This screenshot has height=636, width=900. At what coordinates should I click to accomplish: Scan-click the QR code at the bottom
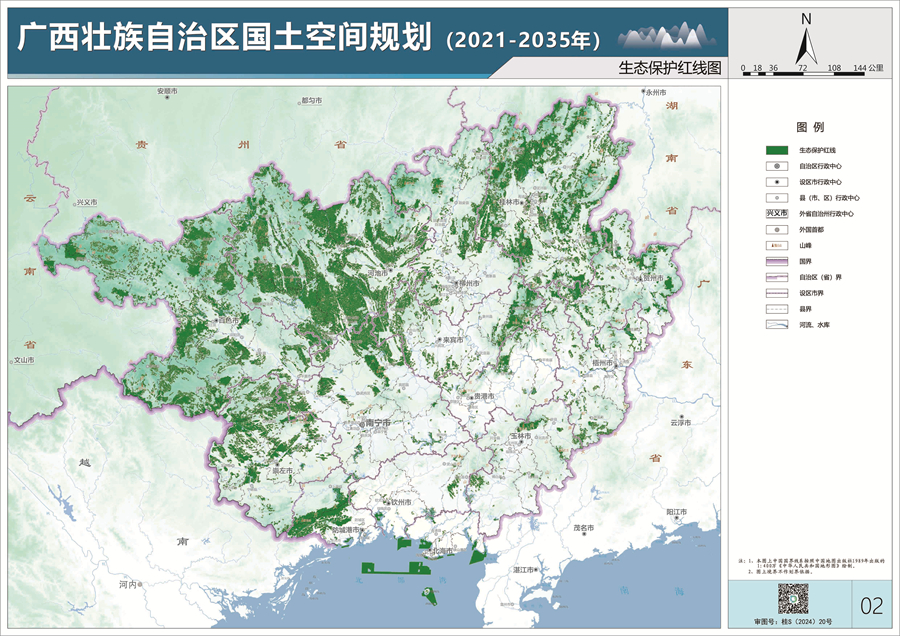click(795, 597)
